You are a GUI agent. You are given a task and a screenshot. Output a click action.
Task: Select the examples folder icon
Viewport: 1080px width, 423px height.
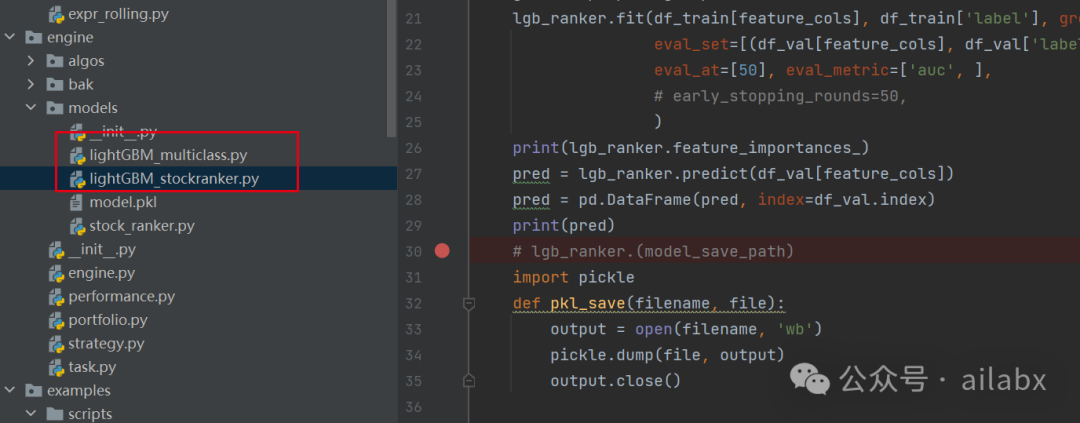33,391
